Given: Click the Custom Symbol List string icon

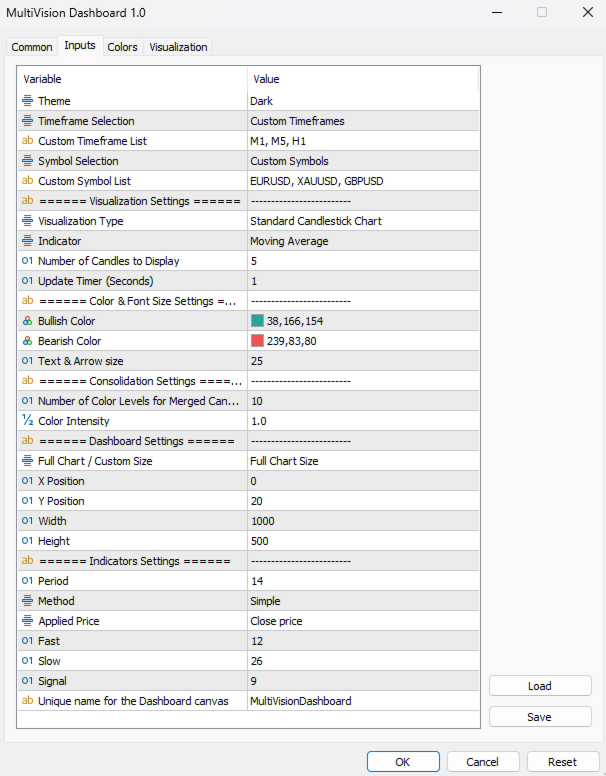Looking at the screenshot, I should pos(27,181).
